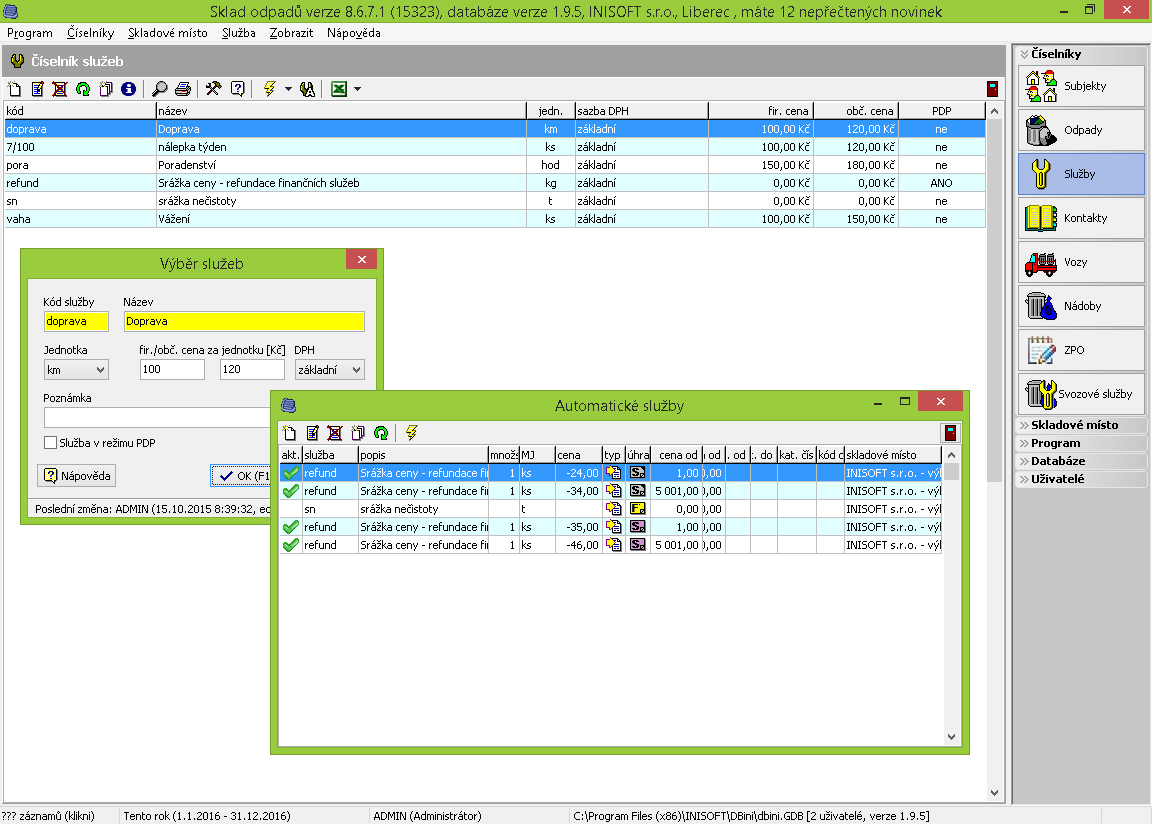Click the blue info icon in main toolbar
The height and width of the screenshot is (824, 1152).
129,89
